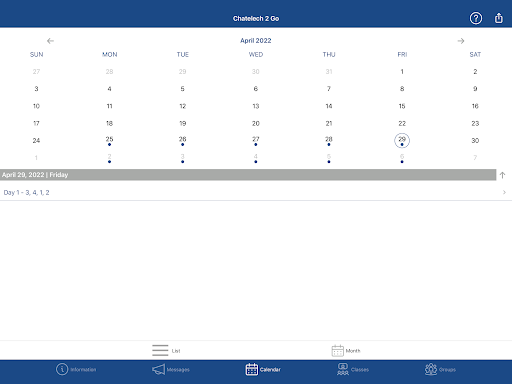The height and width of the screenshot is (384, 512).
Task: Select April 15 on the calendar
Action: pyautogui.click(x=402, y=106)
